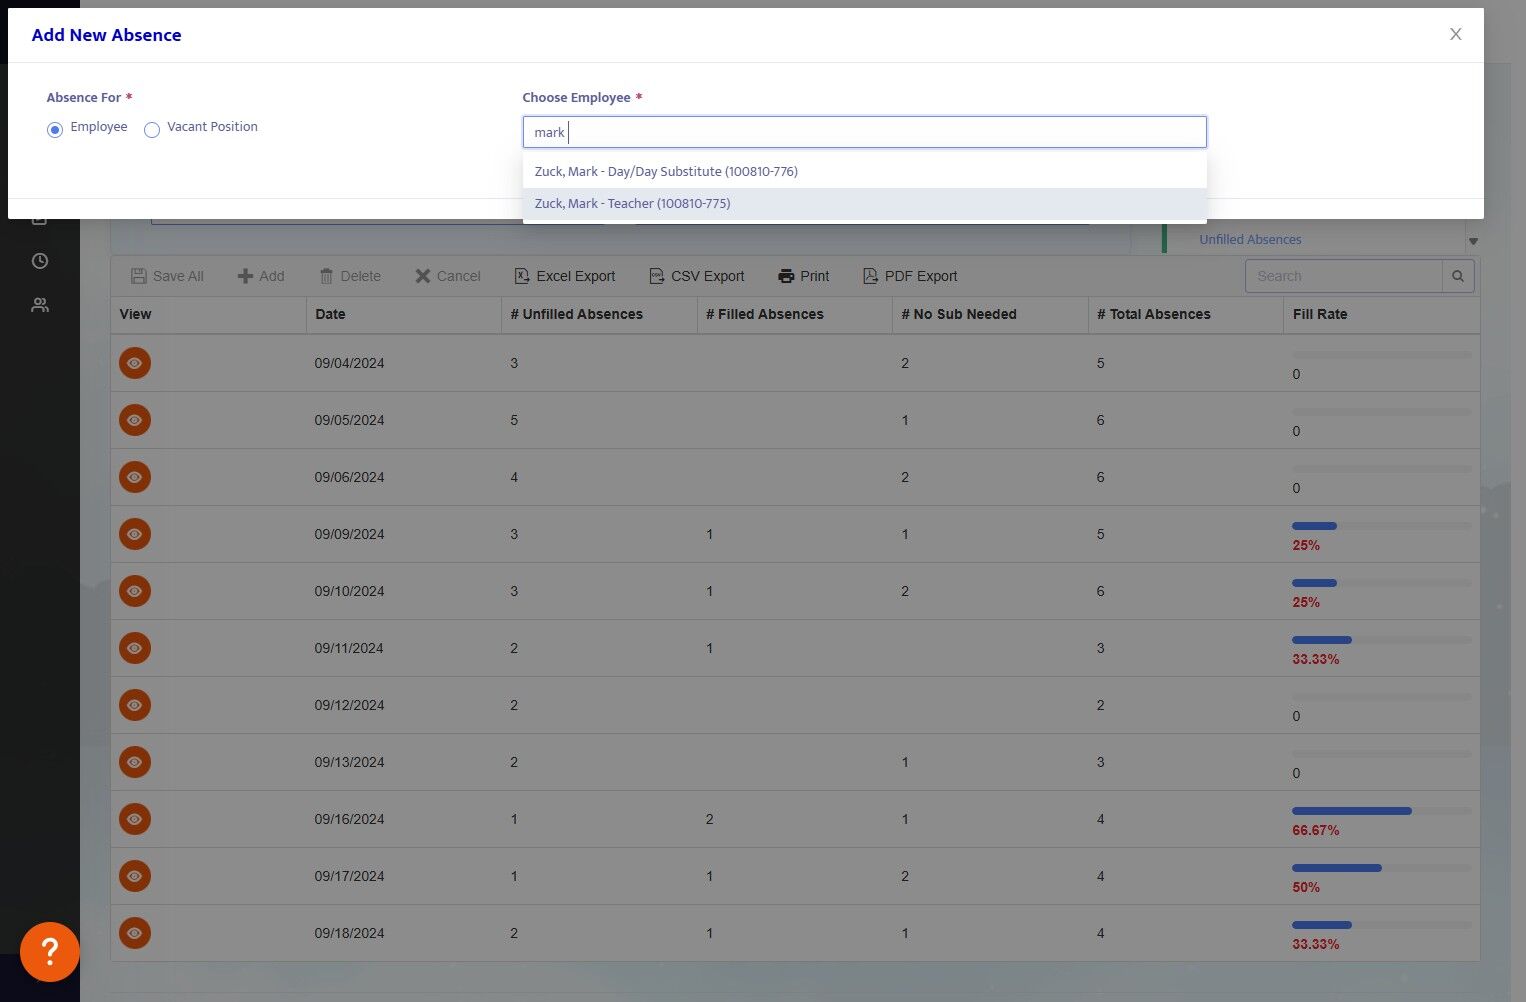View details for 09/04/2024 row

(135, 363)
